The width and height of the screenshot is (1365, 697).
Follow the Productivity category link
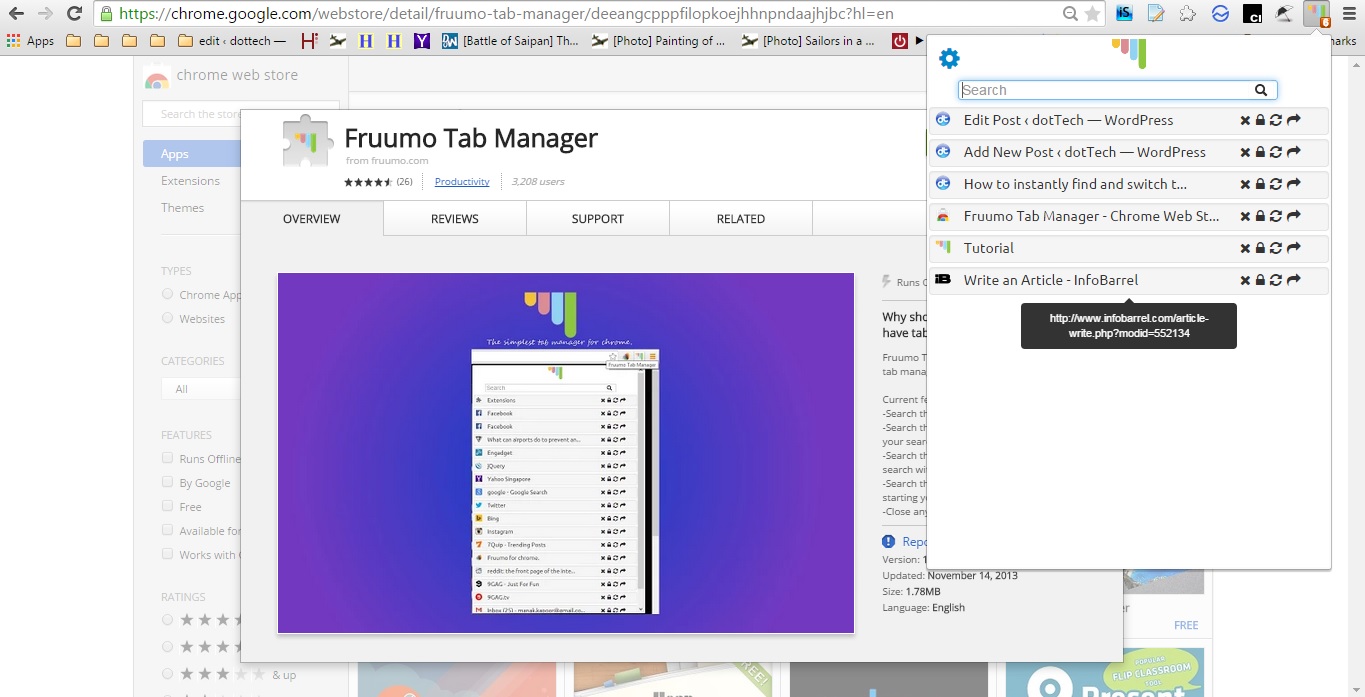tap(462, 182)
